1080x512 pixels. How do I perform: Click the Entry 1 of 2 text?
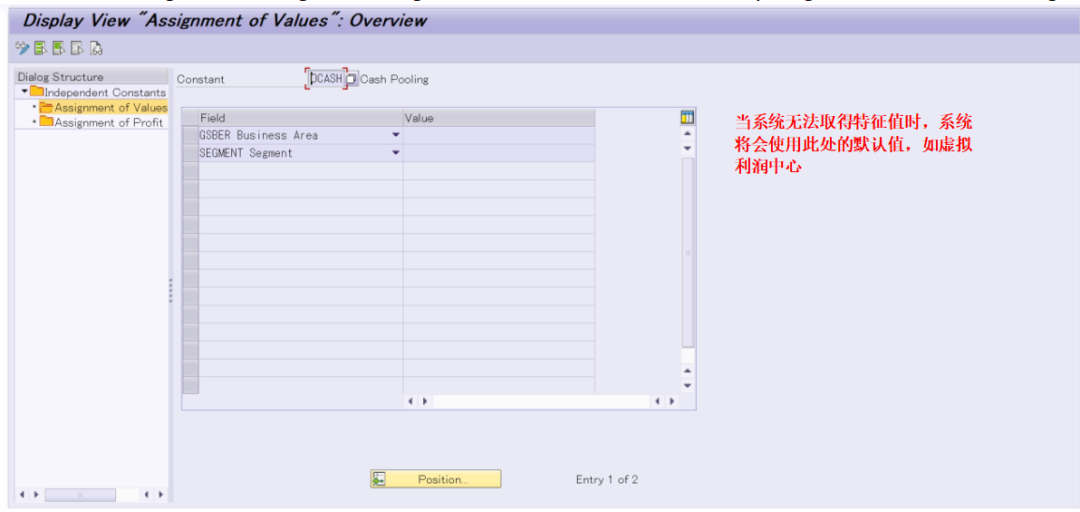tap(607, 480)
